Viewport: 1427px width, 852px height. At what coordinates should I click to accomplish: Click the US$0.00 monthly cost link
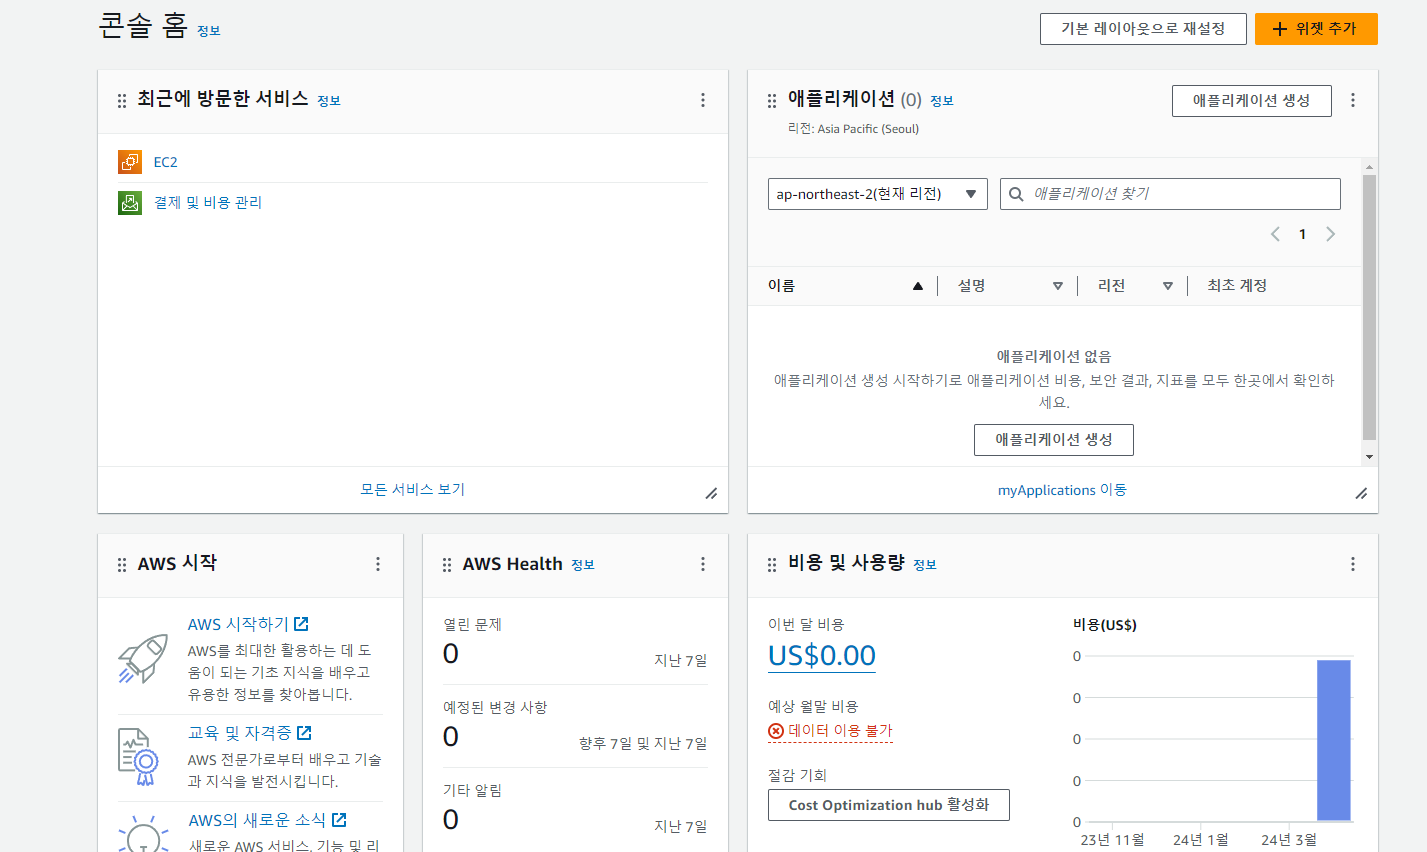pyautogui.click(x=822, y=656)
